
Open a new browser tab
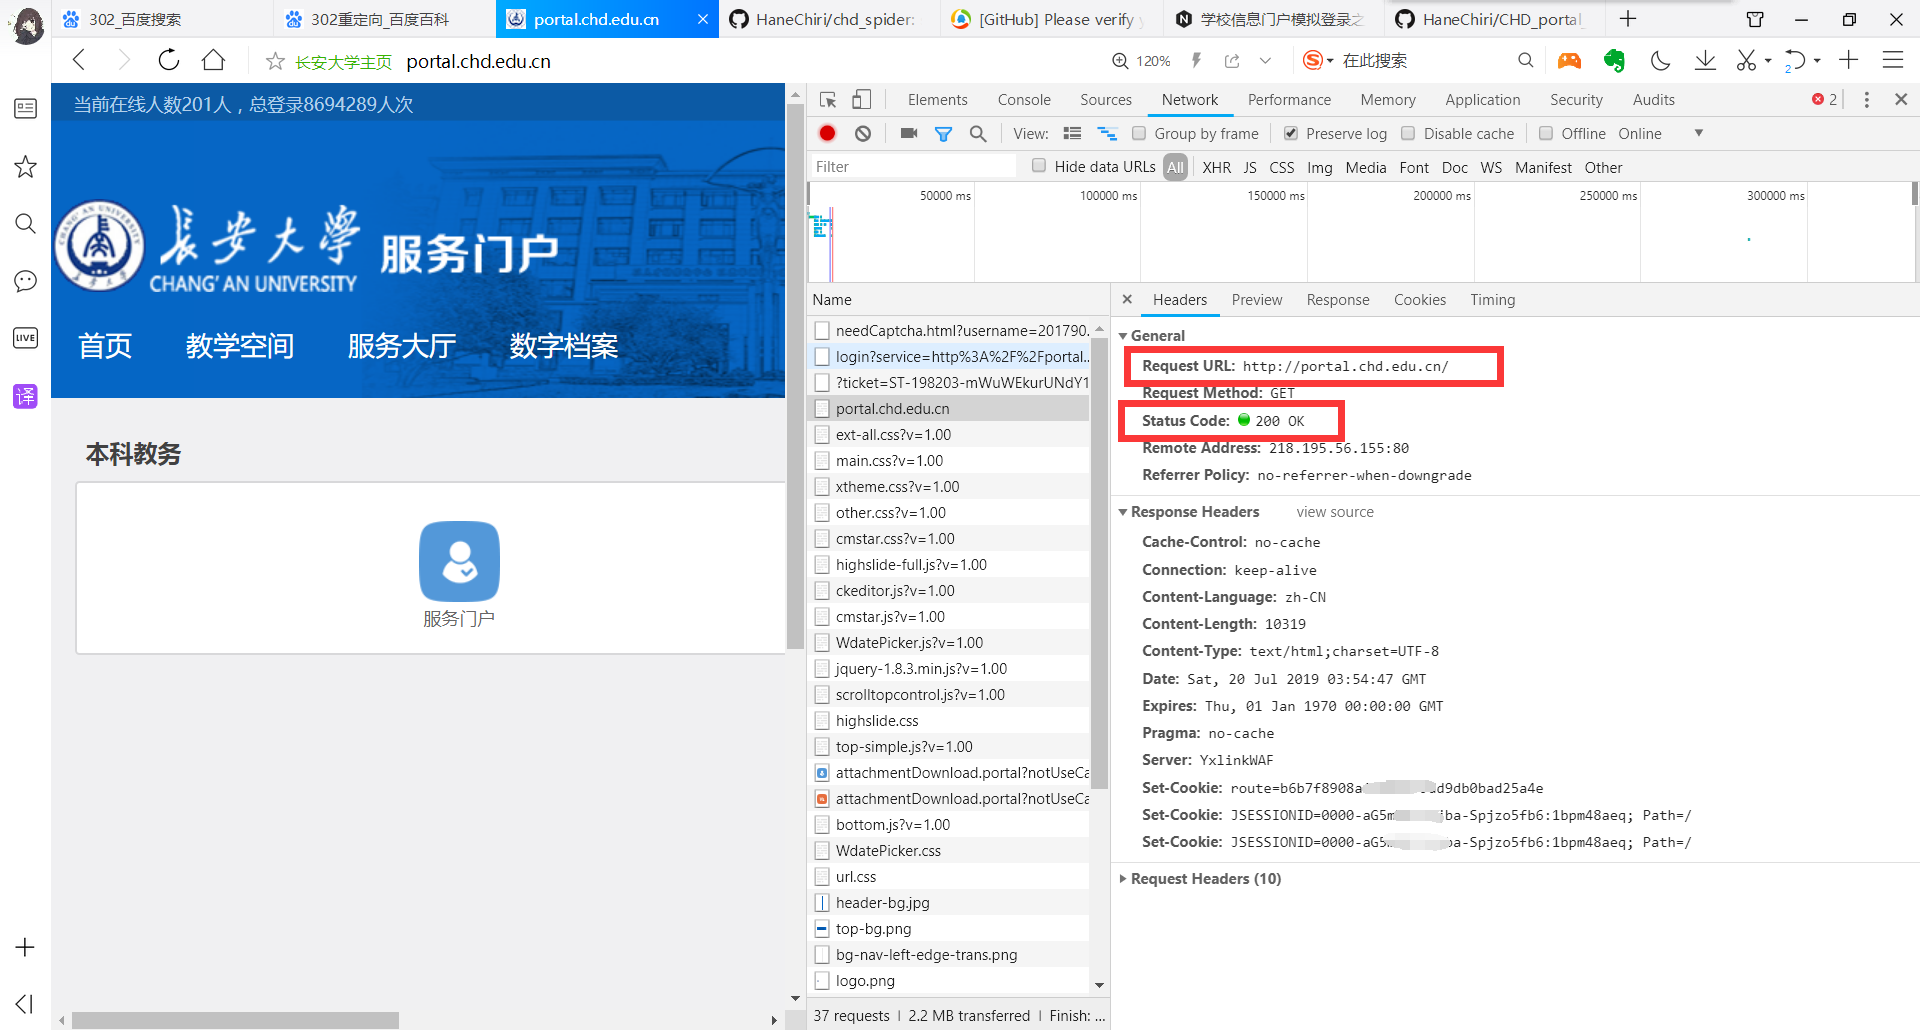(1628, 19)
